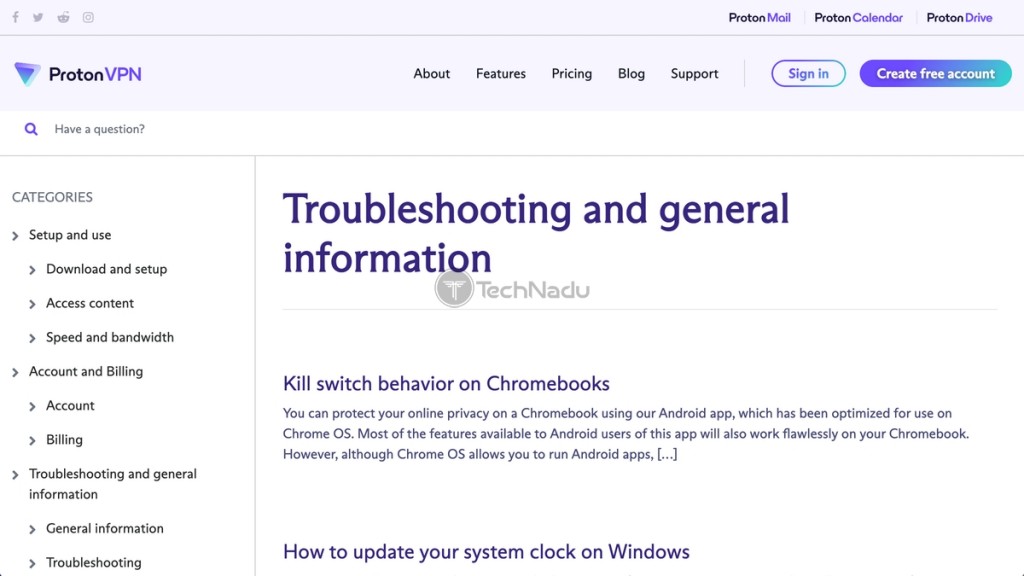Image resolution: width=1024 pixels, height=576 pixels.
Task: Open How to update your system clock article
Action: point(486,552)
